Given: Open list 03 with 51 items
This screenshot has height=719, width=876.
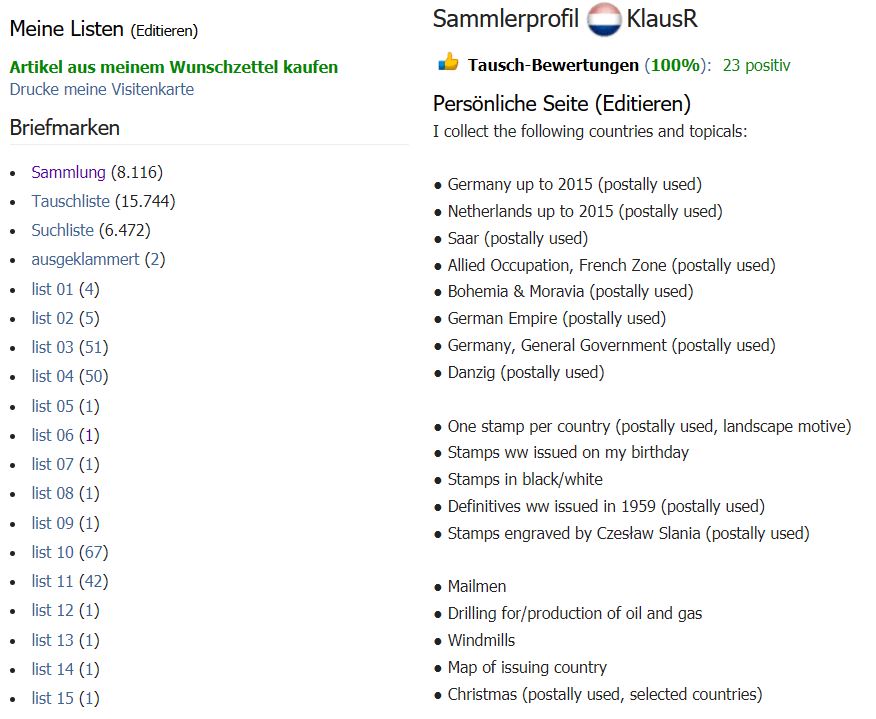Looking at the screenshot, I should click(x=53, y=347).
